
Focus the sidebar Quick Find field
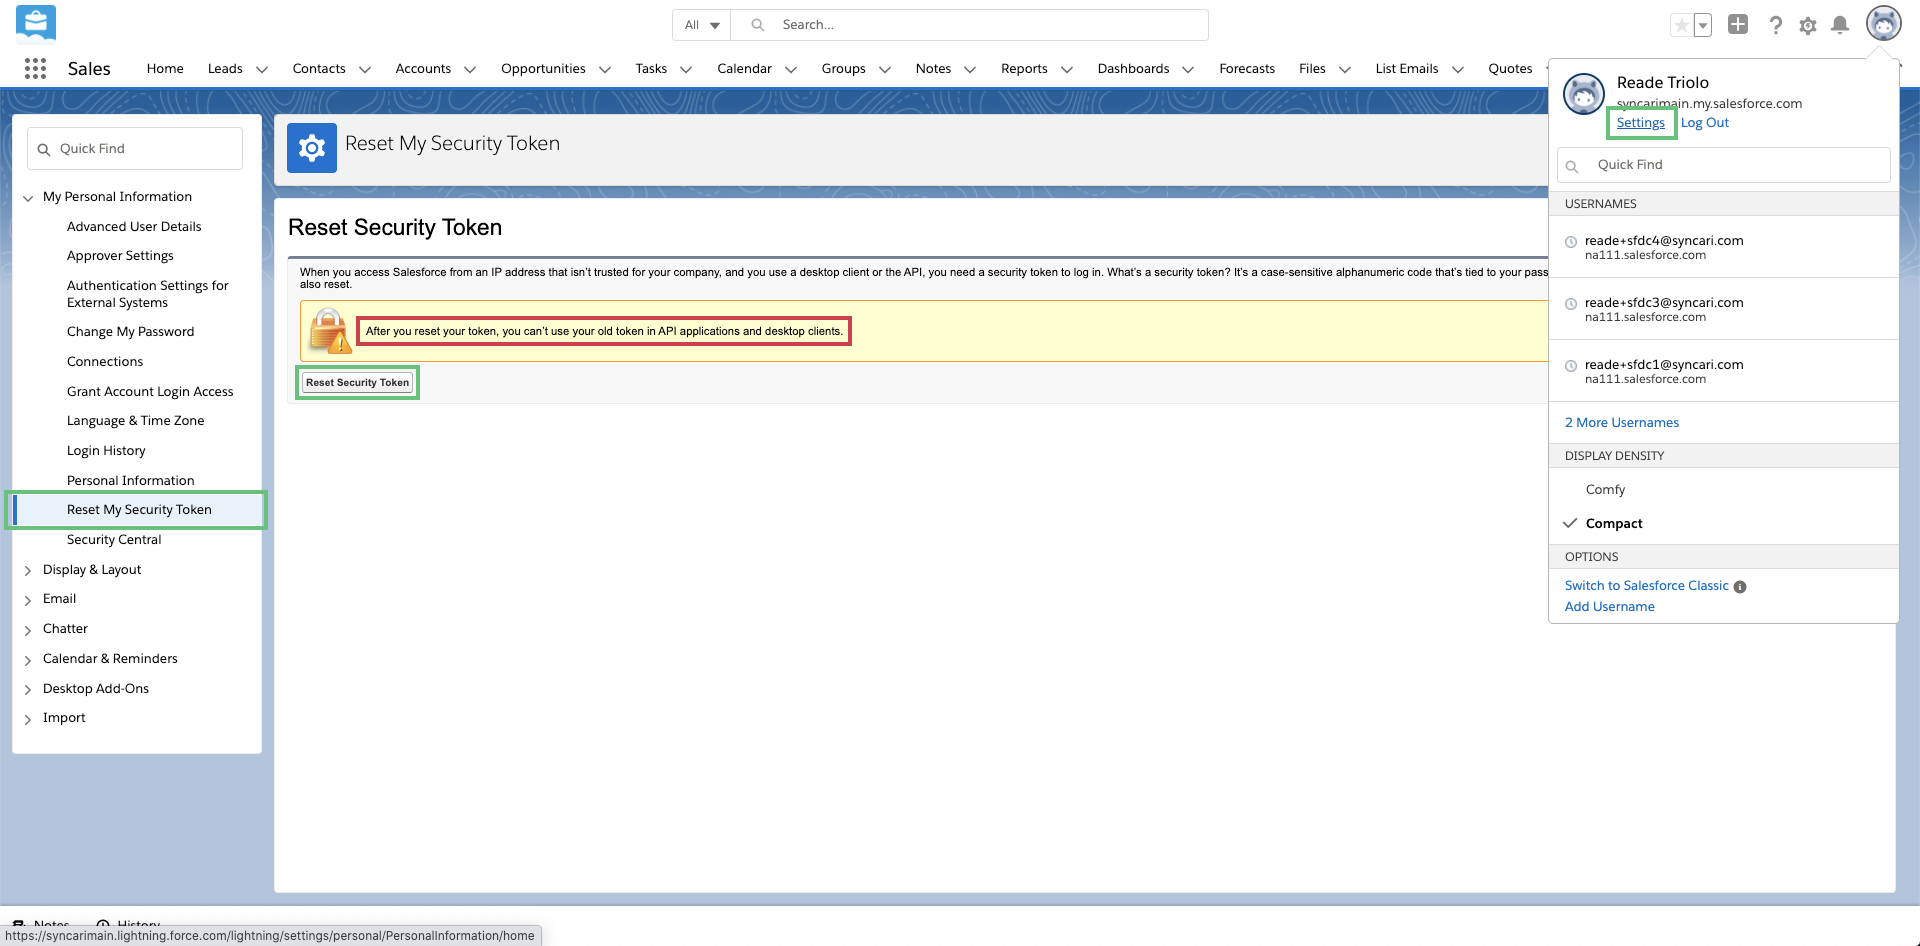(135, 149)
